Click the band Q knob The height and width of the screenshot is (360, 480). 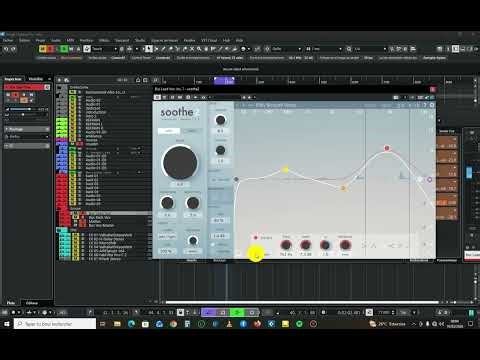point(325,245)
